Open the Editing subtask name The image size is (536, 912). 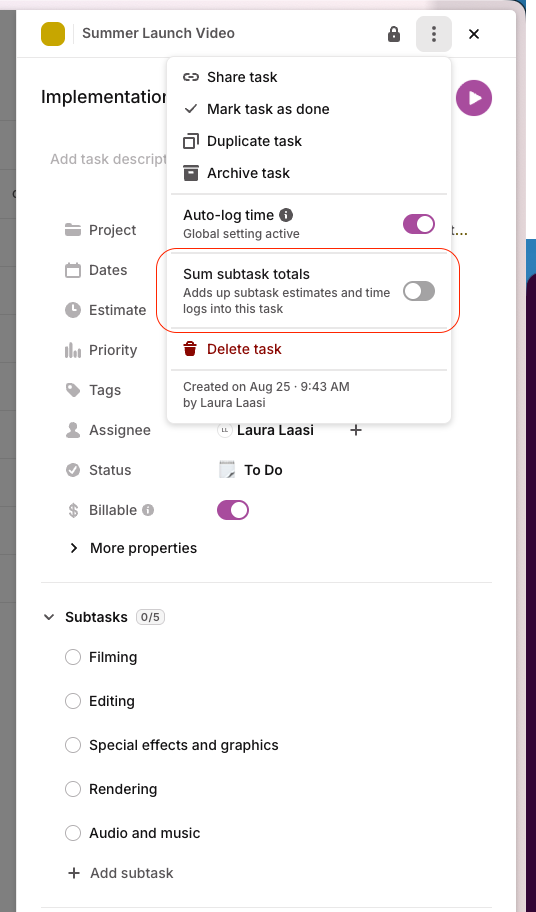tap(112, 701)
